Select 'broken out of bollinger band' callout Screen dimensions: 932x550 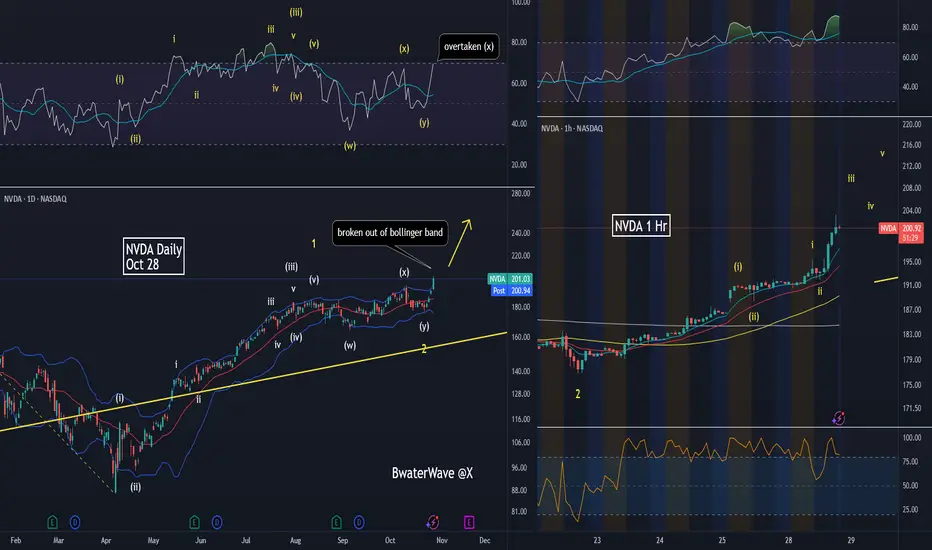tap(390, 232)
